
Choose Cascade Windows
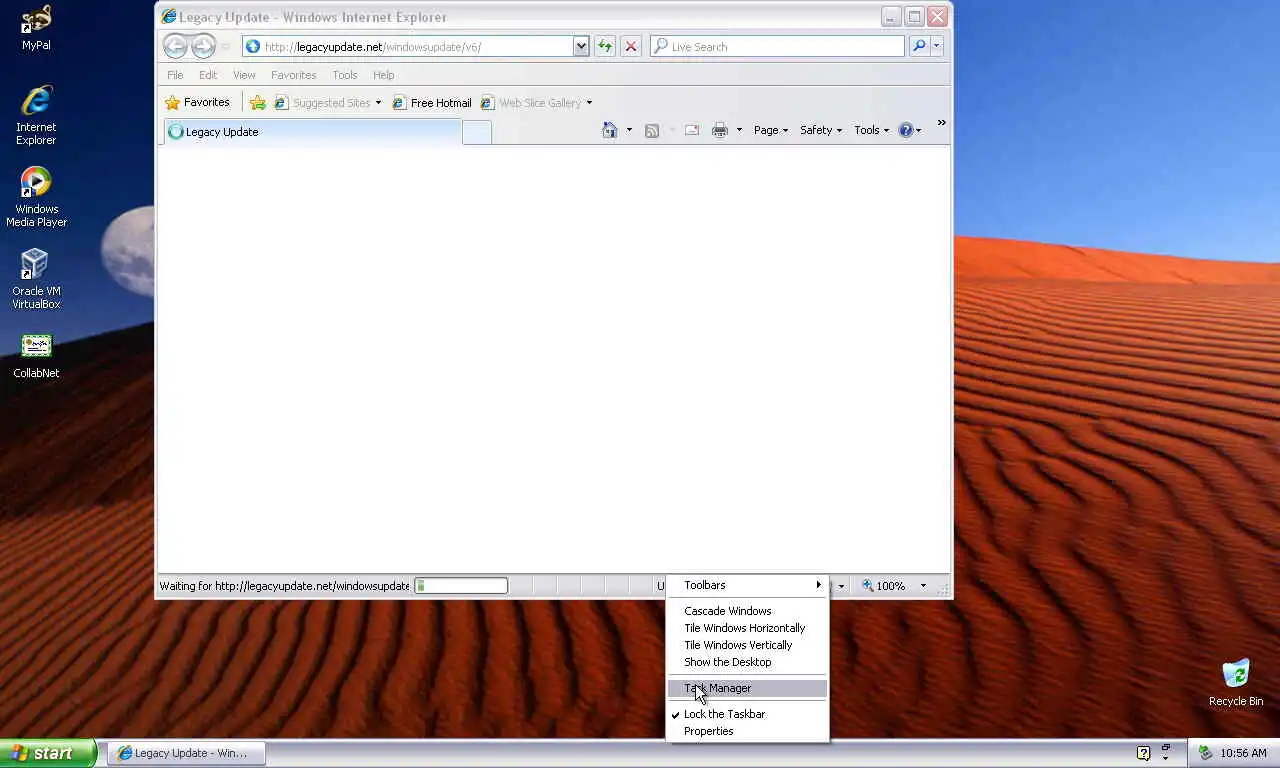(x=748, y=611)
